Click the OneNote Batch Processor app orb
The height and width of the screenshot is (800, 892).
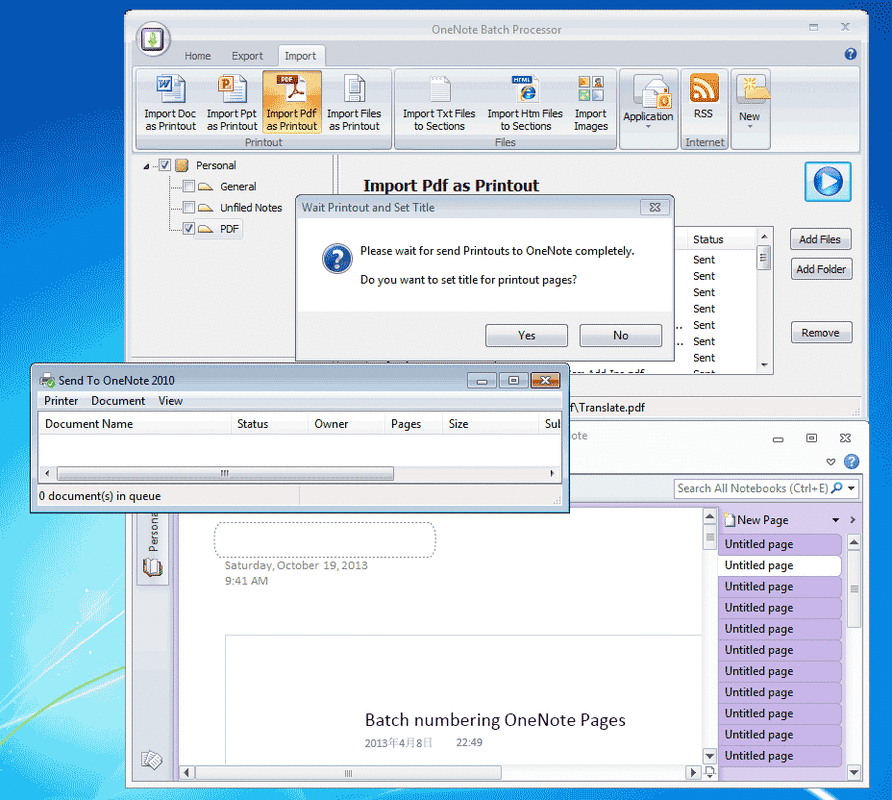pos(153,39)
